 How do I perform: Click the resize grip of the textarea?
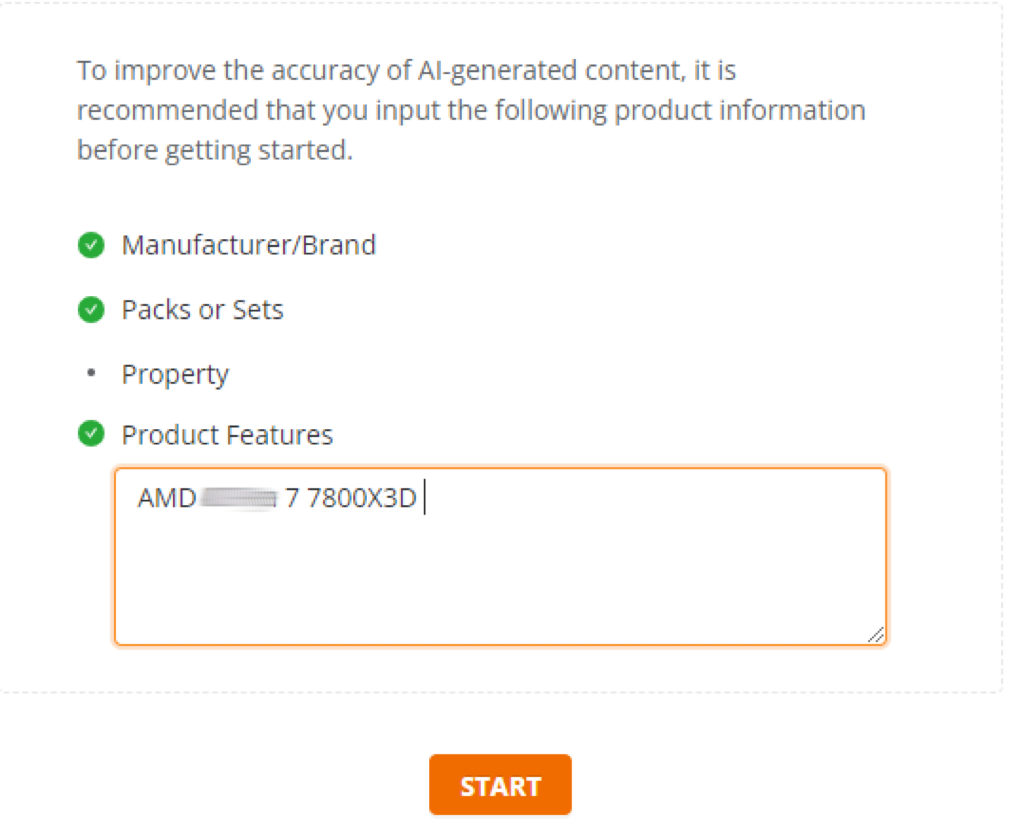[876, 635]
